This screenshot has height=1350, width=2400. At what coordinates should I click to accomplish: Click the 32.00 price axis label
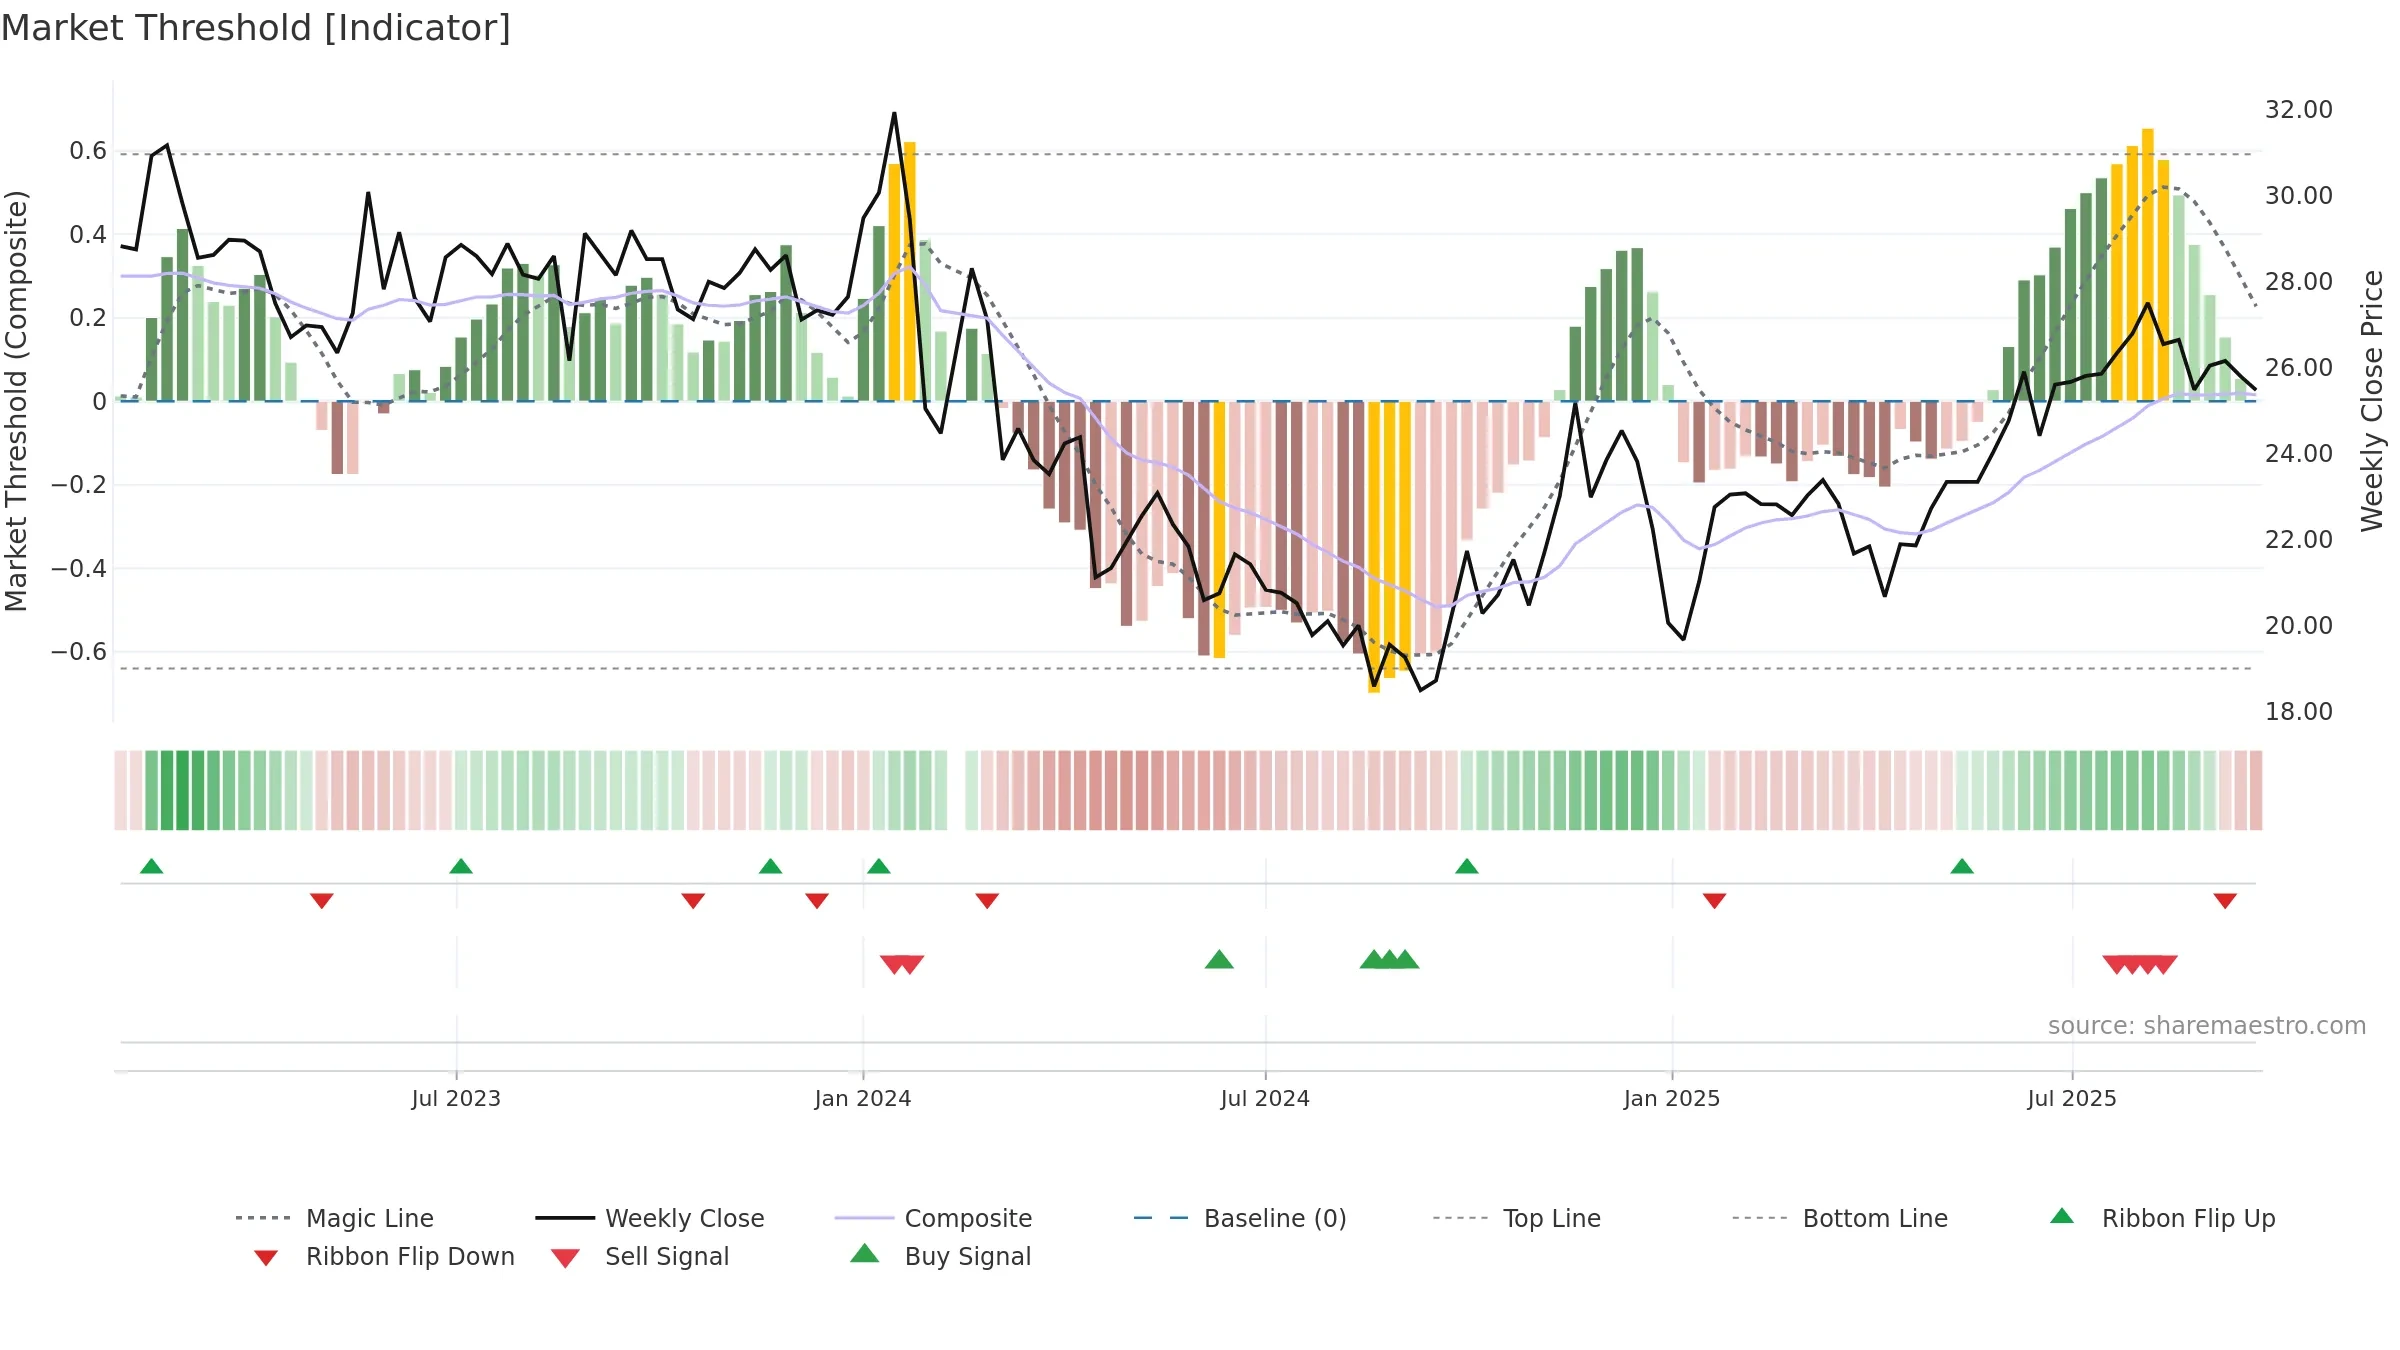click(2299, 110)
